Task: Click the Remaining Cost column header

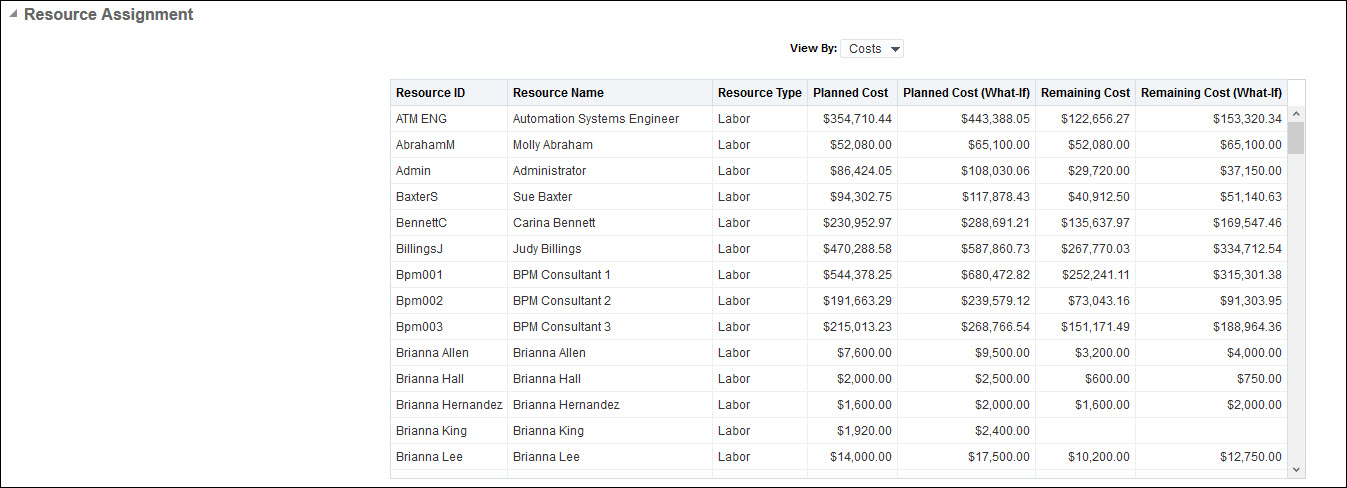Action: click(x=1085, y=93)
